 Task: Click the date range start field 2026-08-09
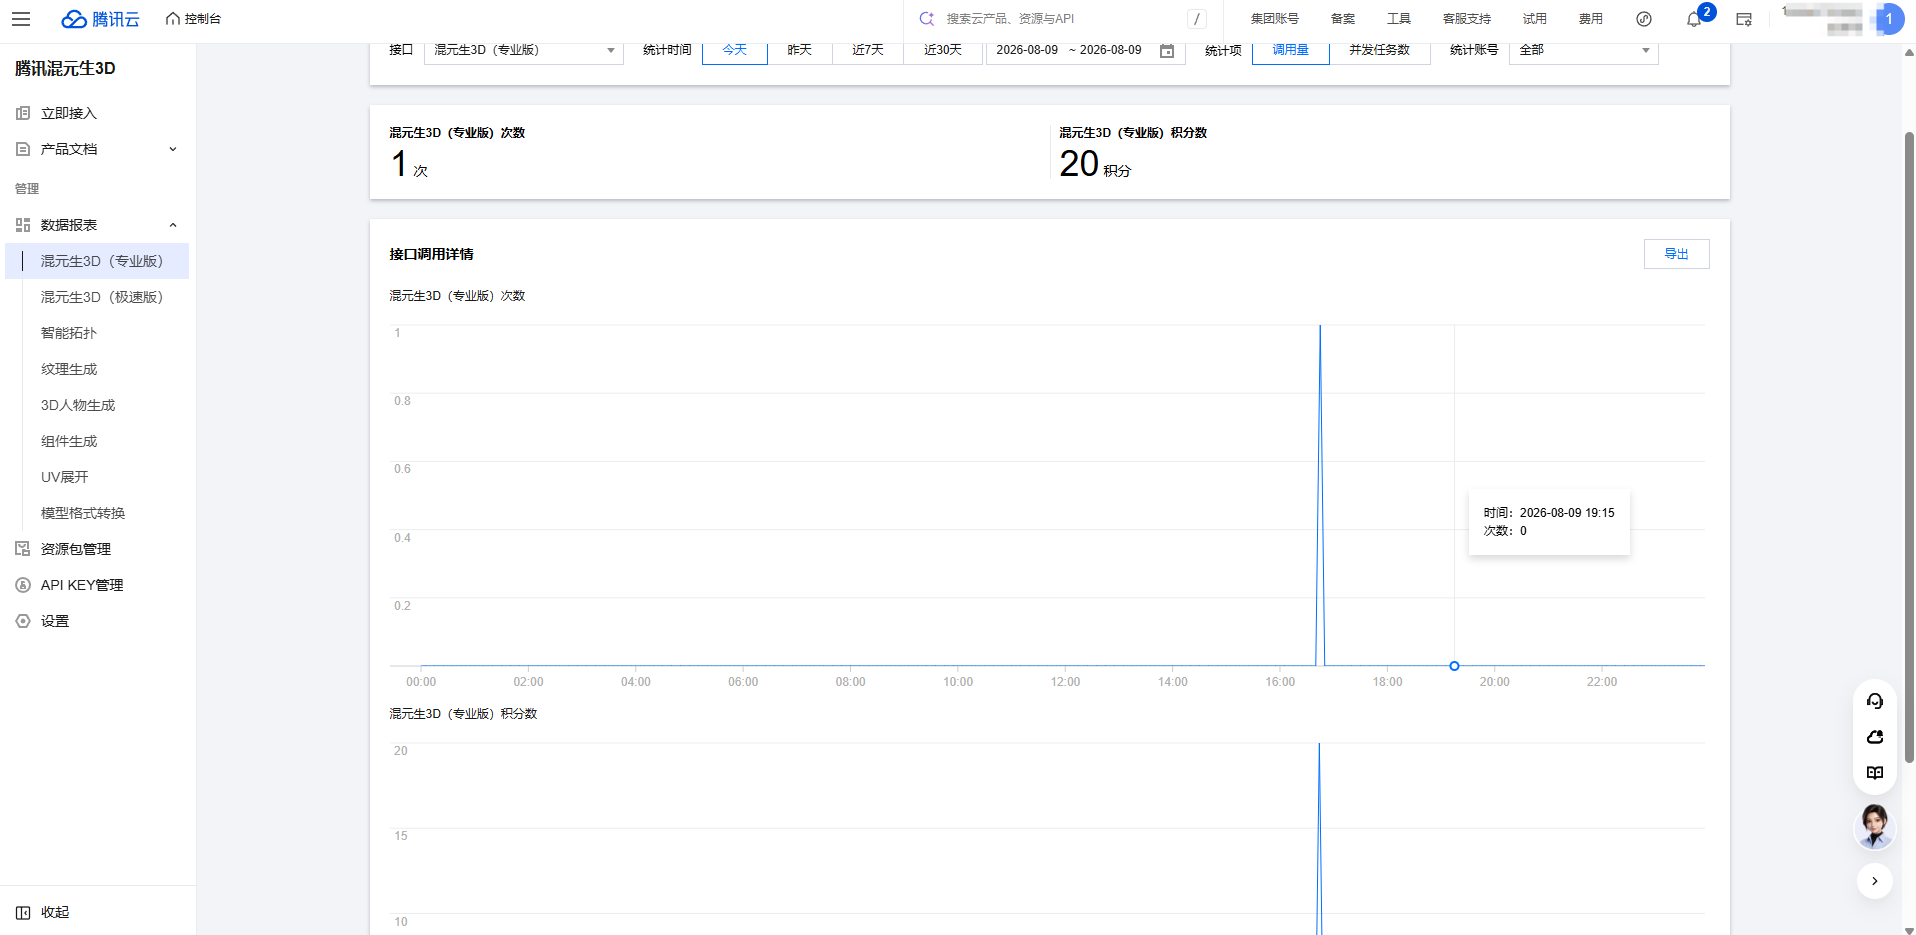click(1027, 50)
